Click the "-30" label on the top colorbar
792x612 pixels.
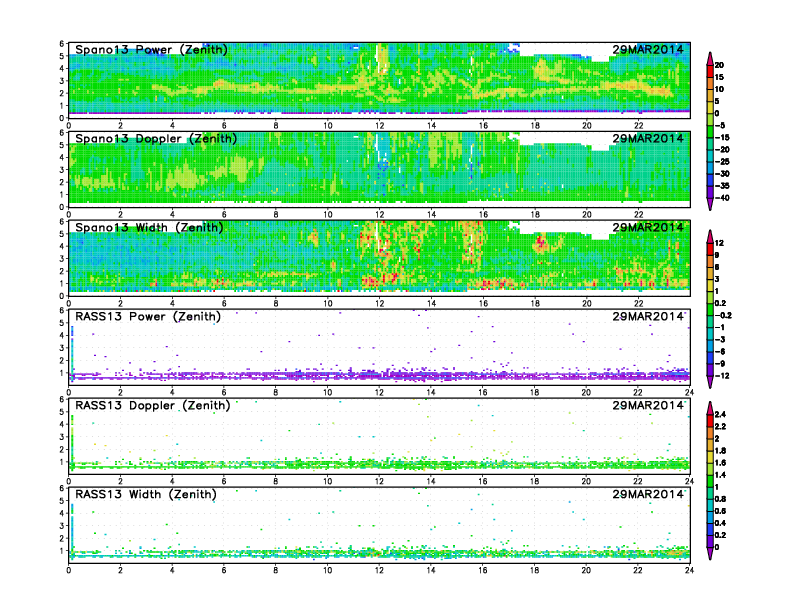[722, 174]
